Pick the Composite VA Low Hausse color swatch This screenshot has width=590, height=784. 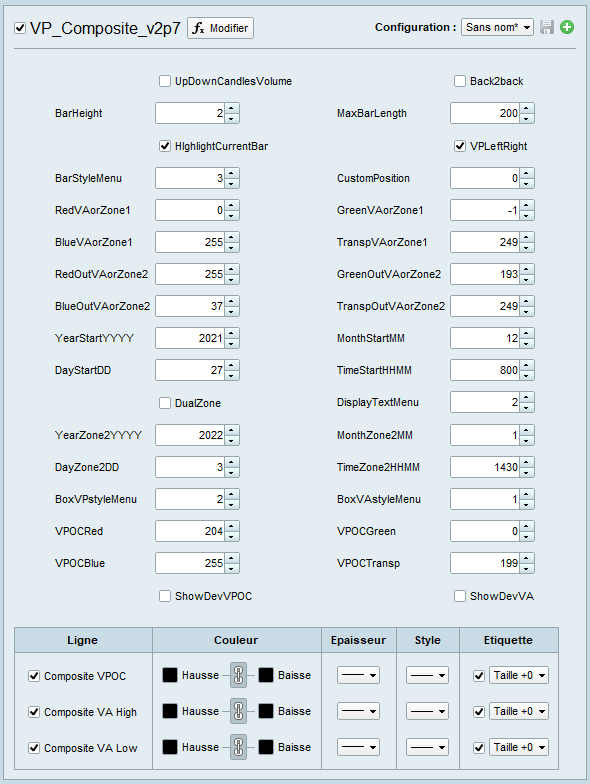pyautogui.click(x=170, y=747)
